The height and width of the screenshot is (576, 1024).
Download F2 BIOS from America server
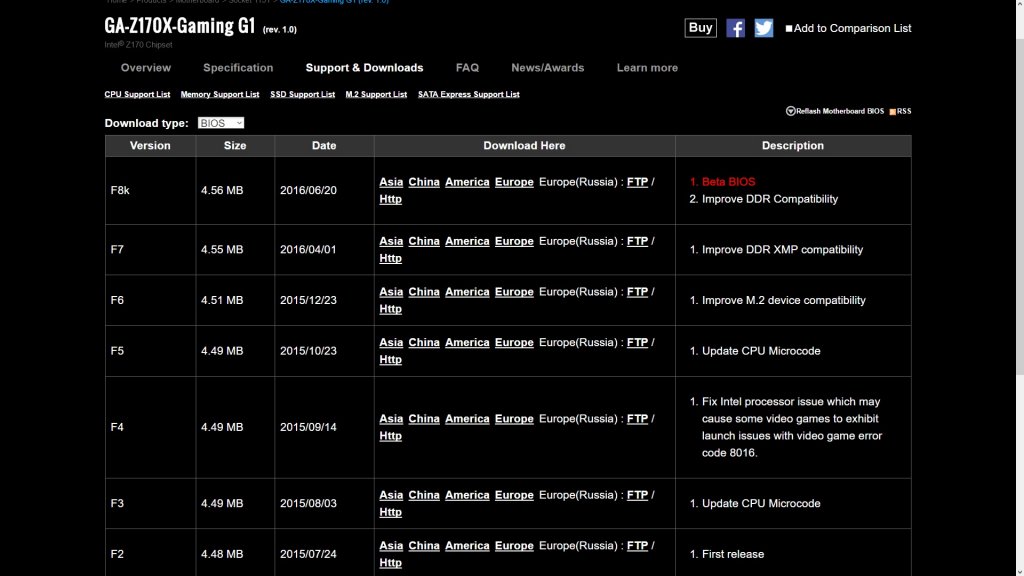(x=467, y=546)
